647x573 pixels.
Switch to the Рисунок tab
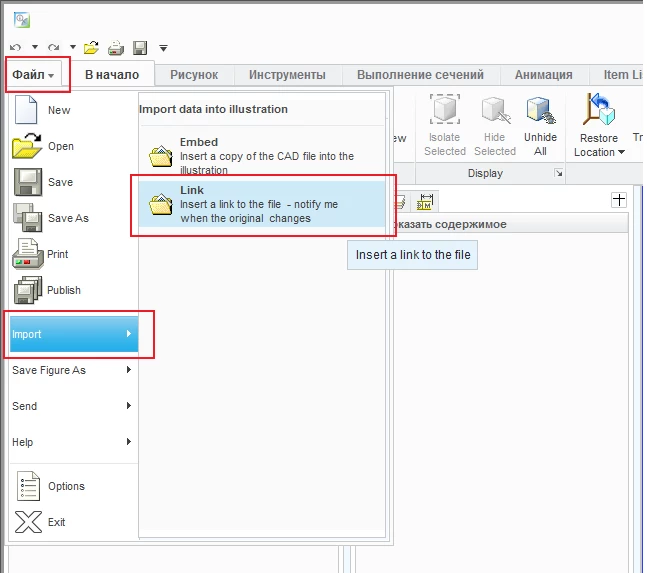point(194,75)
